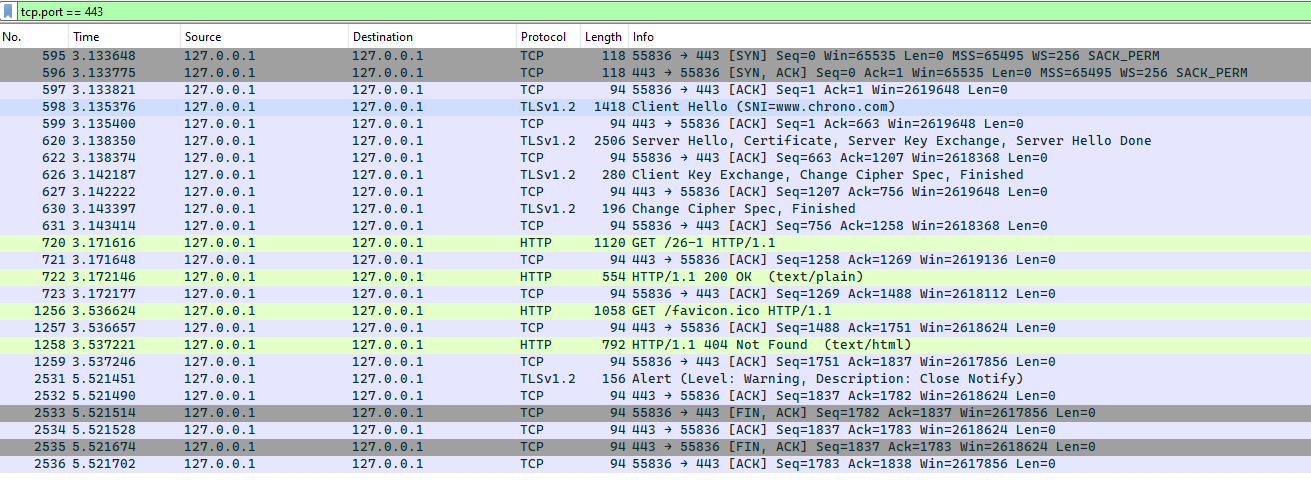Sort by the Info column header
Image resolution: width=1311 pixels, height=490 pixels.
tap(969, 37)
